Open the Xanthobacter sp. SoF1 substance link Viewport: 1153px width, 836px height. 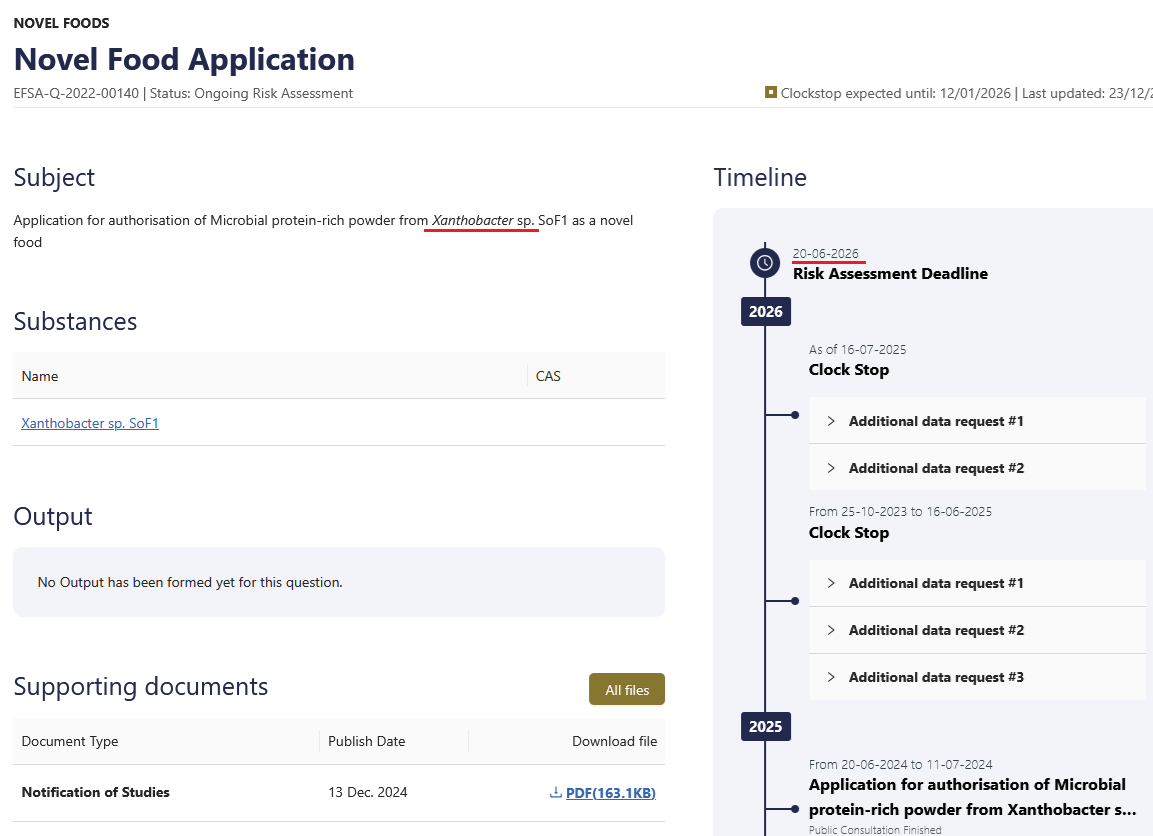[90, 423]
